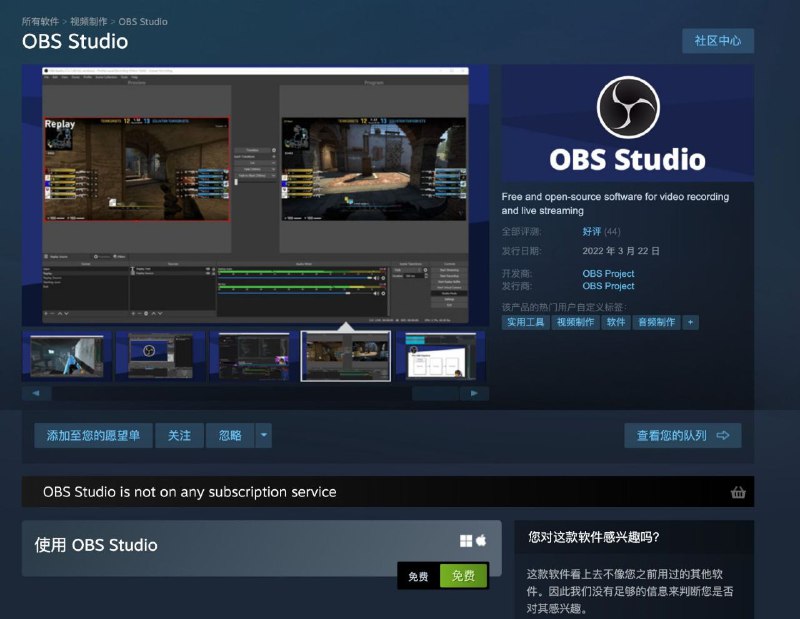Select the first screenshot thumbnail

(66, 355)
